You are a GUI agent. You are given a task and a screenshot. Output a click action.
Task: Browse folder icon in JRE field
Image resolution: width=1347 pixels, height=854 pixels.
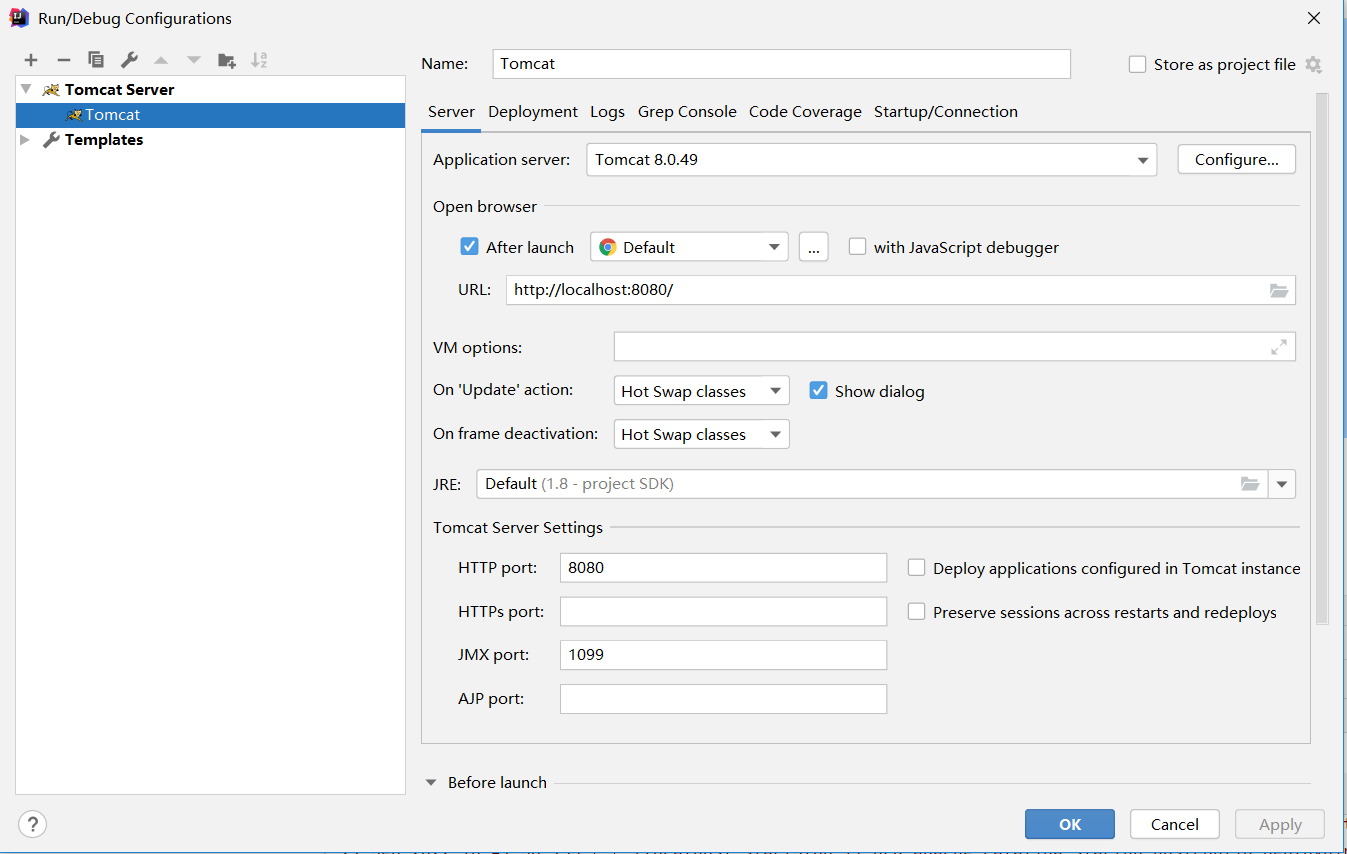click(x=1250, y=484)
